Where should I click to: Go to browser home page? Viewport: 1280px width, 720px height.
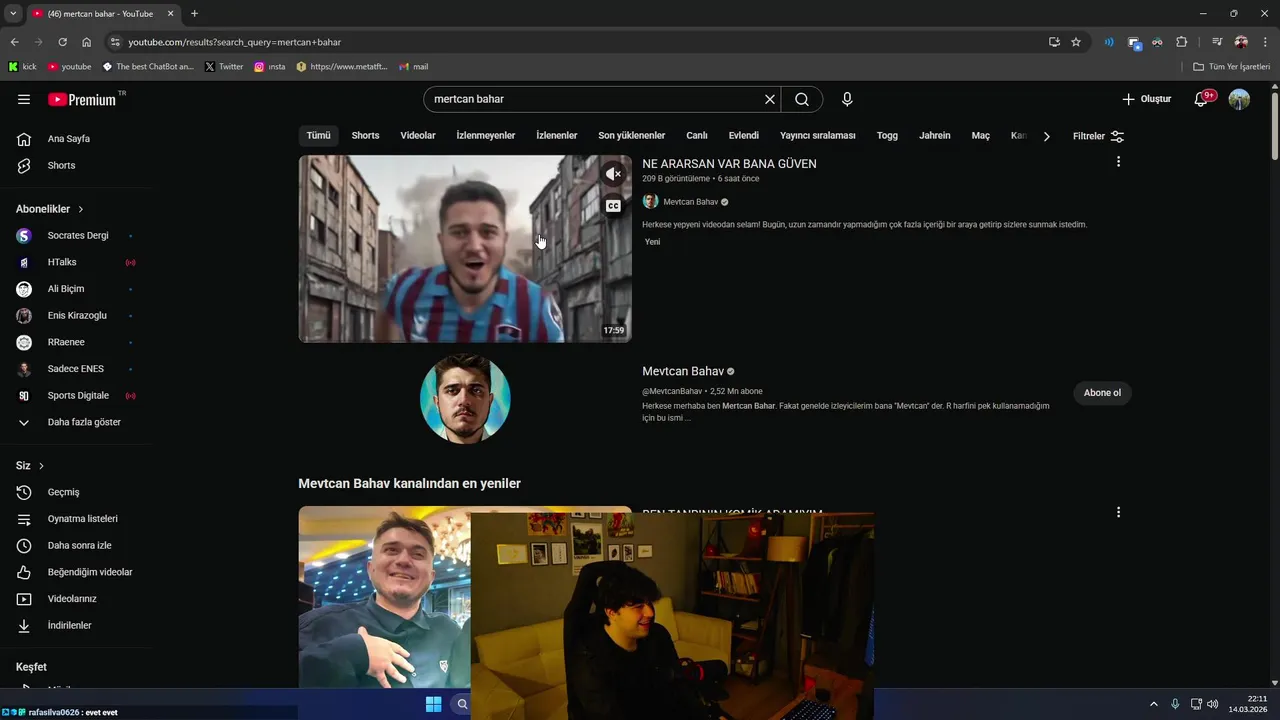click(87, 42)
